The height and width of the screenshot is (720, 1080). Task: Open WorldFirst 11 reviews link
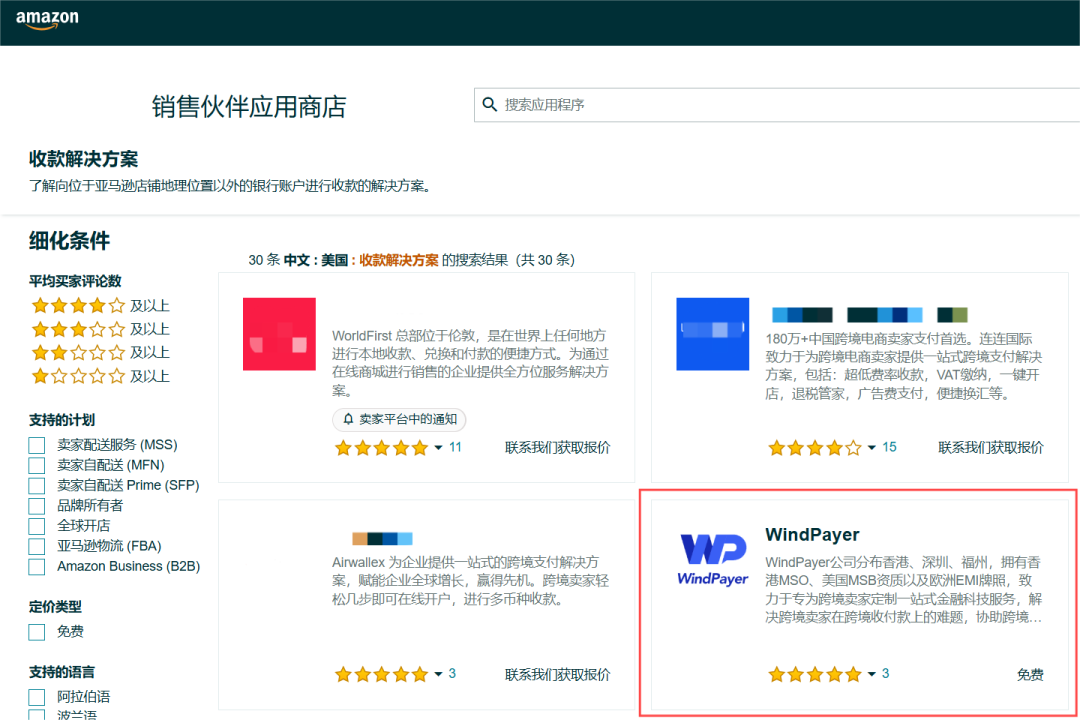click(x=455, y=447)
